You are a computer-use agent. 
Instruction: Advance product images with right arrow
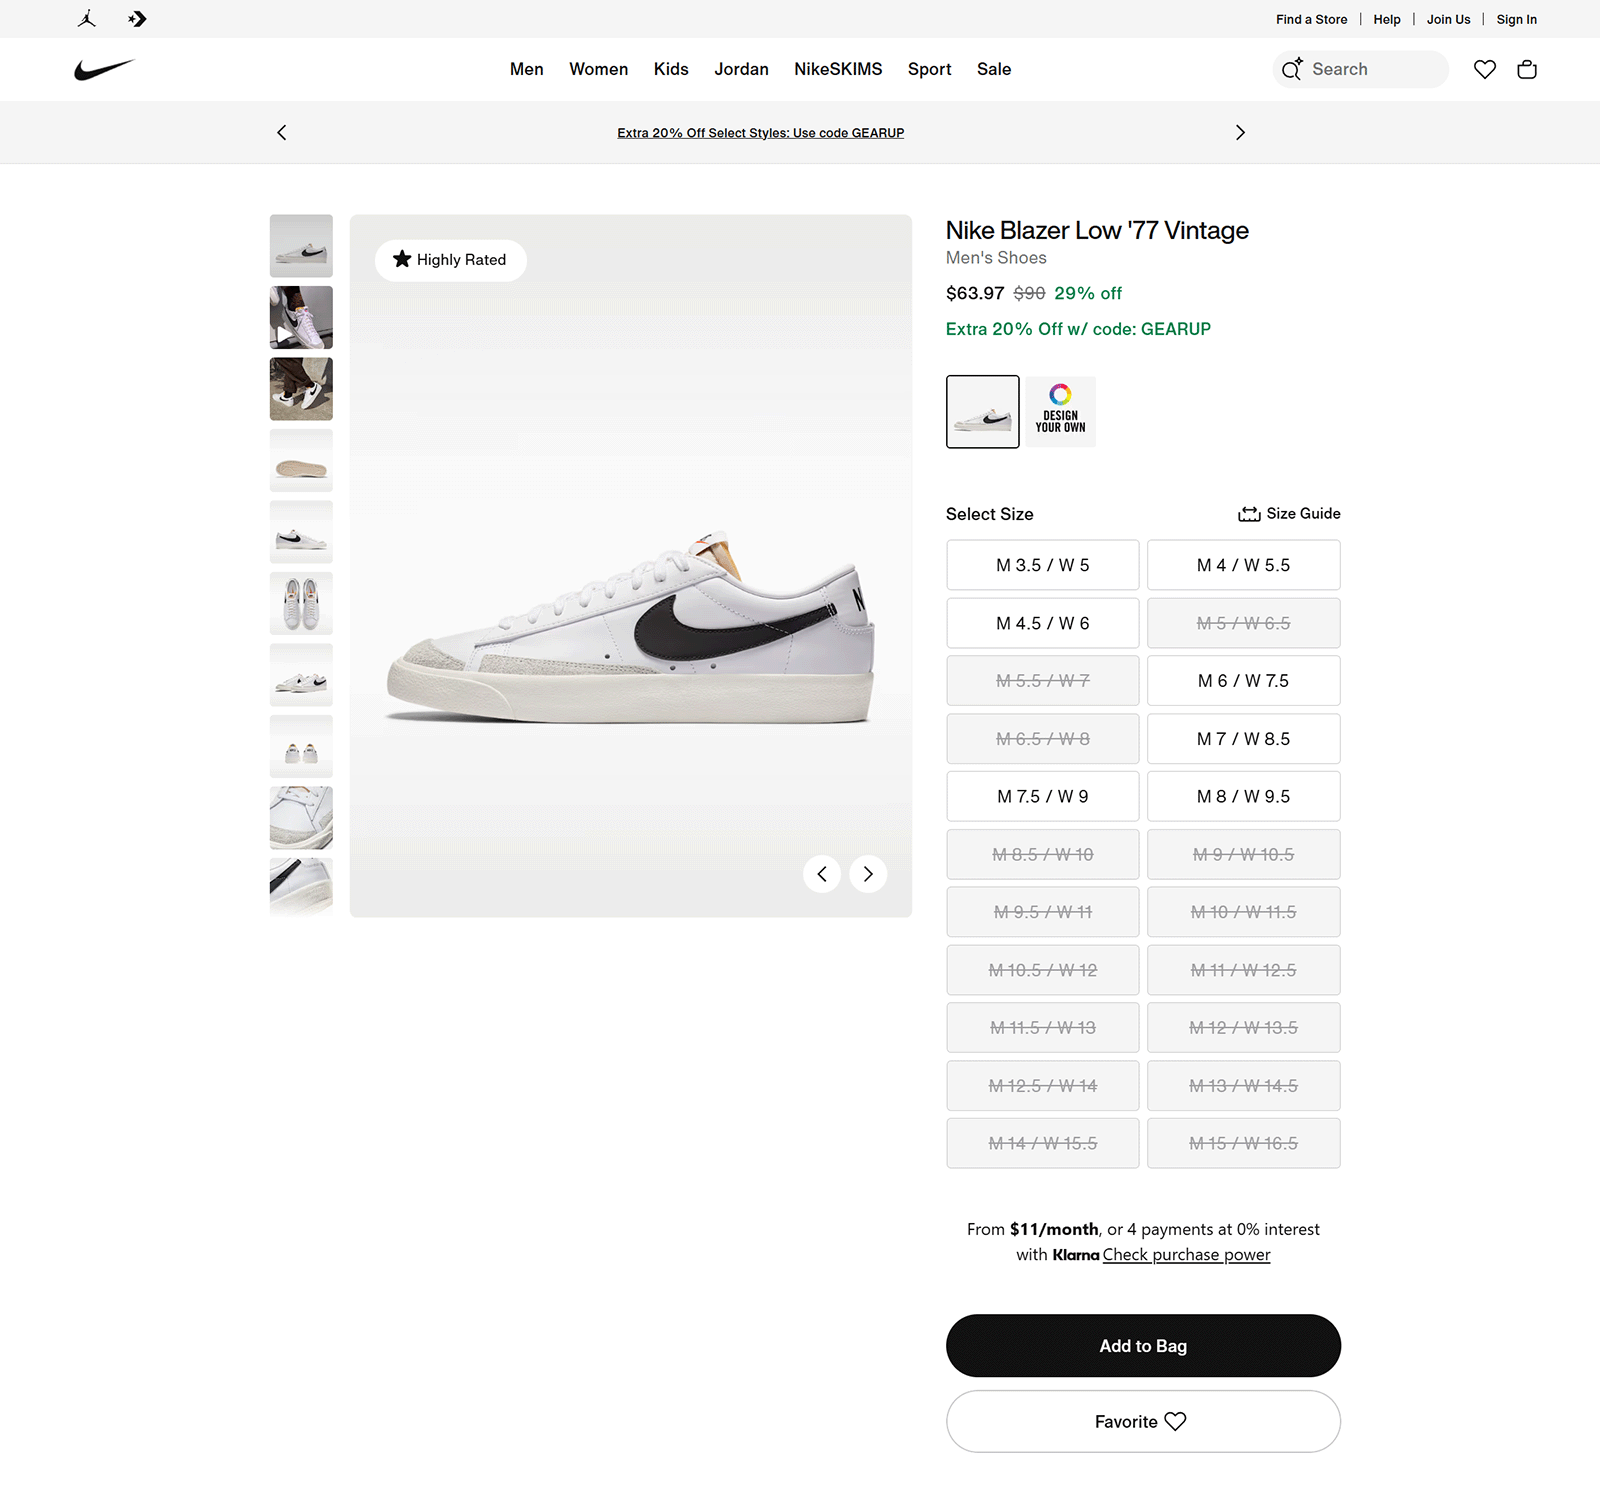pyautogui.click(x=866, y=873)
